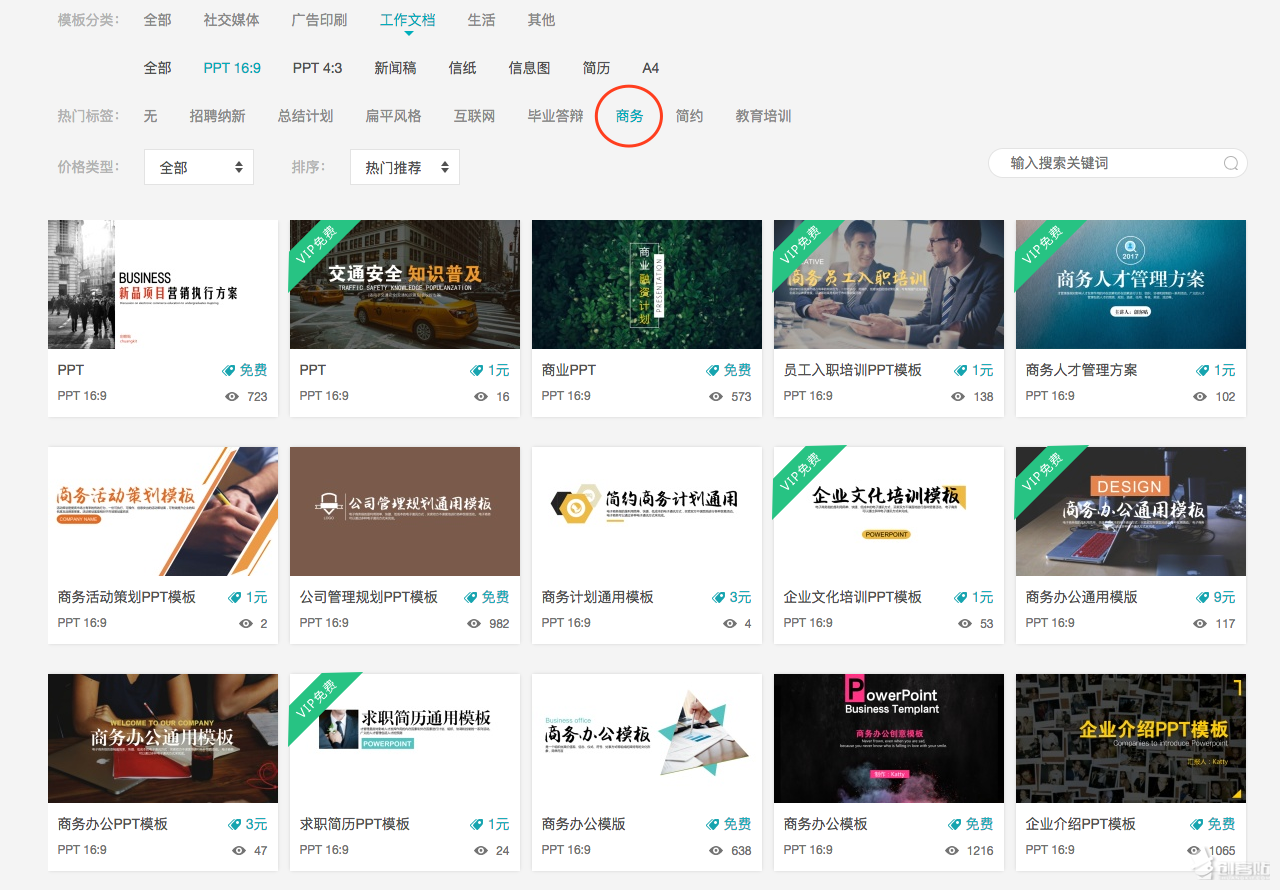Open 企业介绍PPT模板 photo-wall thumbnail
The image size is (1280, 890).
[x=1131, y=738]
